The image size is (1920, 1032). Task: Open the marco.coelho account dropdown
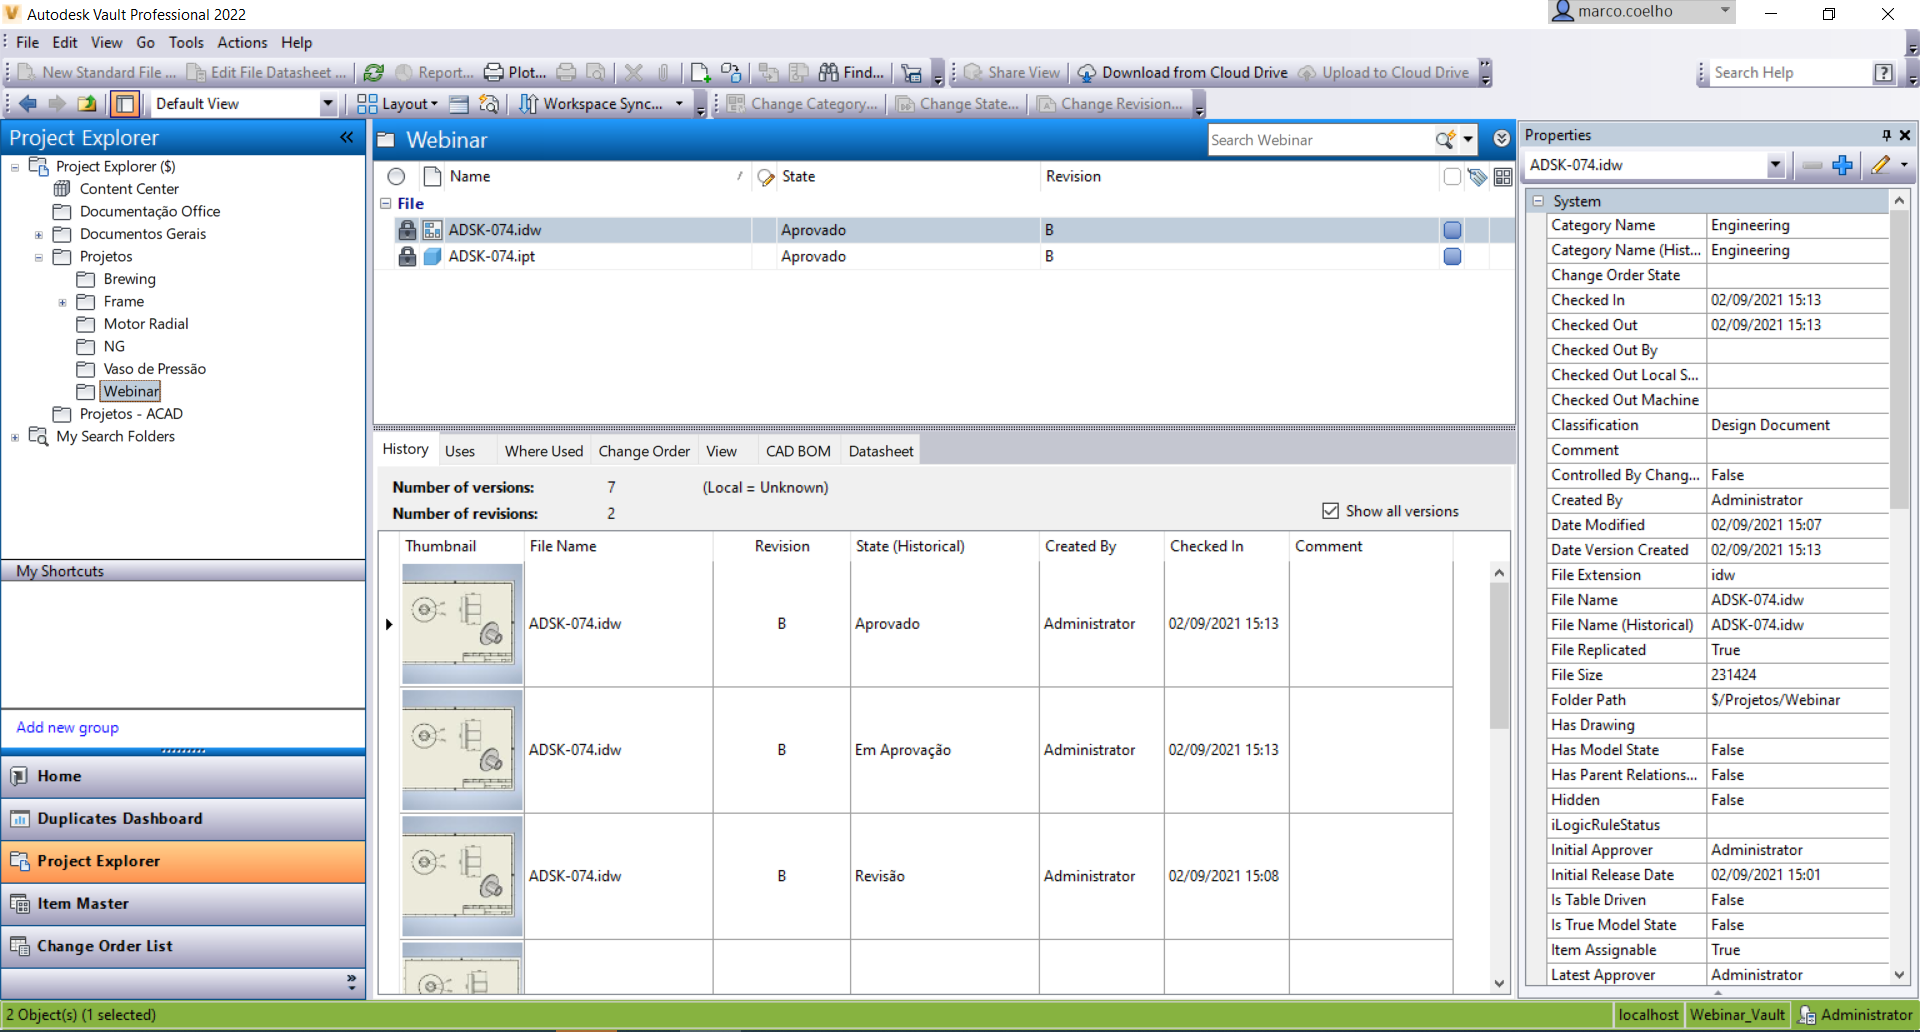point(1725,11)
